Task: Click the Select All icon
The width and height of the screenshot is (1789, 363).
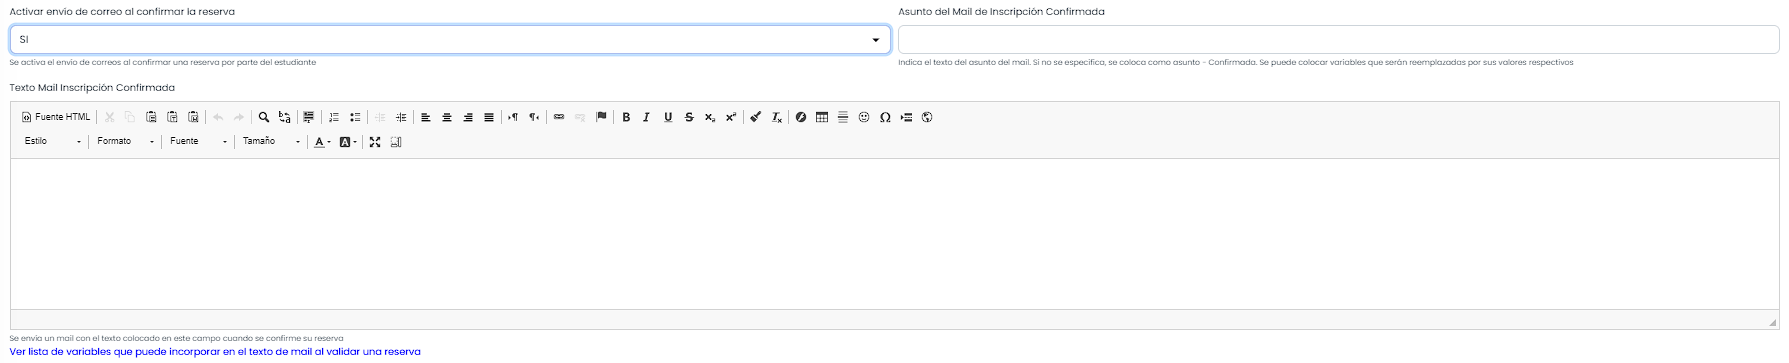Action: coord(309,117)
